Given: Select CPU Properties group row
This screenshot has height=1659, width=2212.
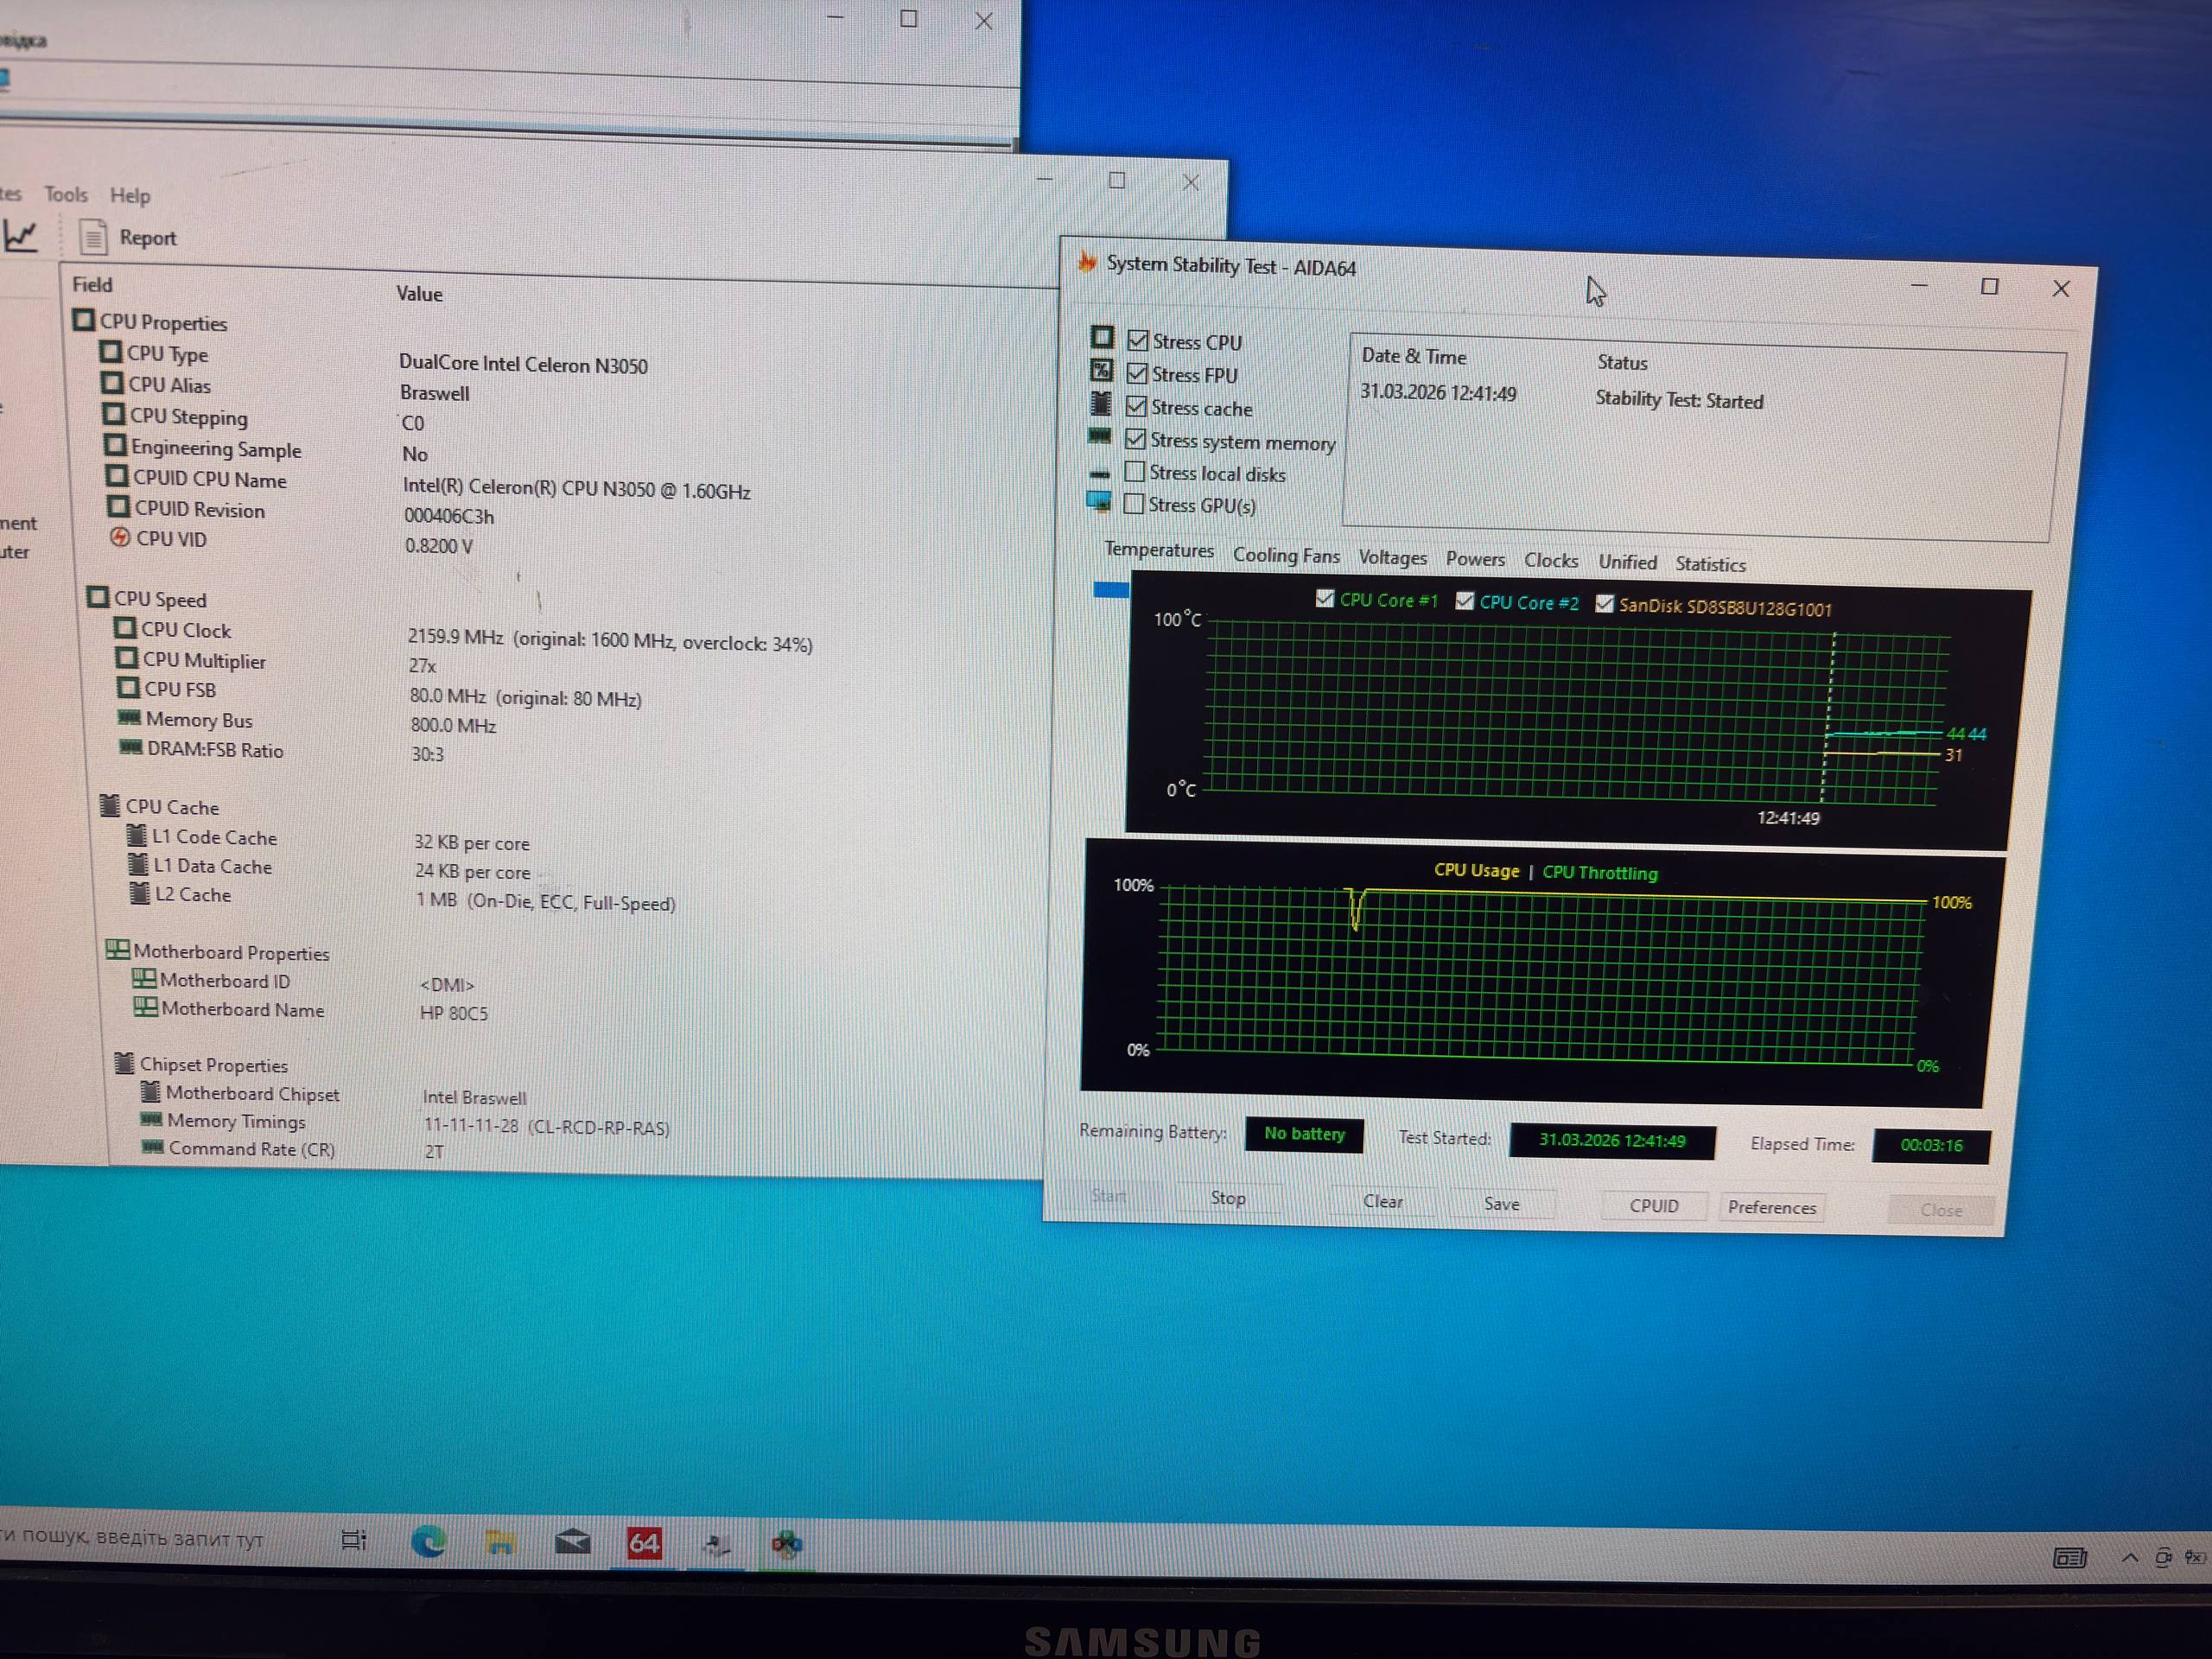Looking at the screenshot, I should coord(163,322).
